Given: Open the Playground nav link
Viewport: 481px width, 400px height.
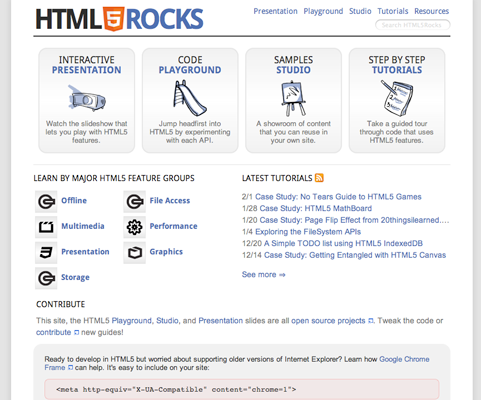Looking at the screenshot, I should pos(323,11).
